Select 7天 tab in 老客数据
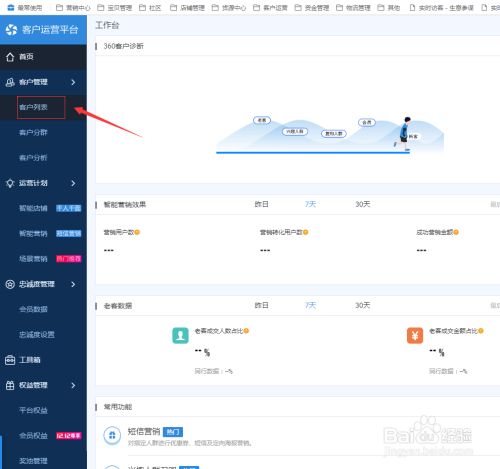The image size is (500, 469). (x=310, y=305)
